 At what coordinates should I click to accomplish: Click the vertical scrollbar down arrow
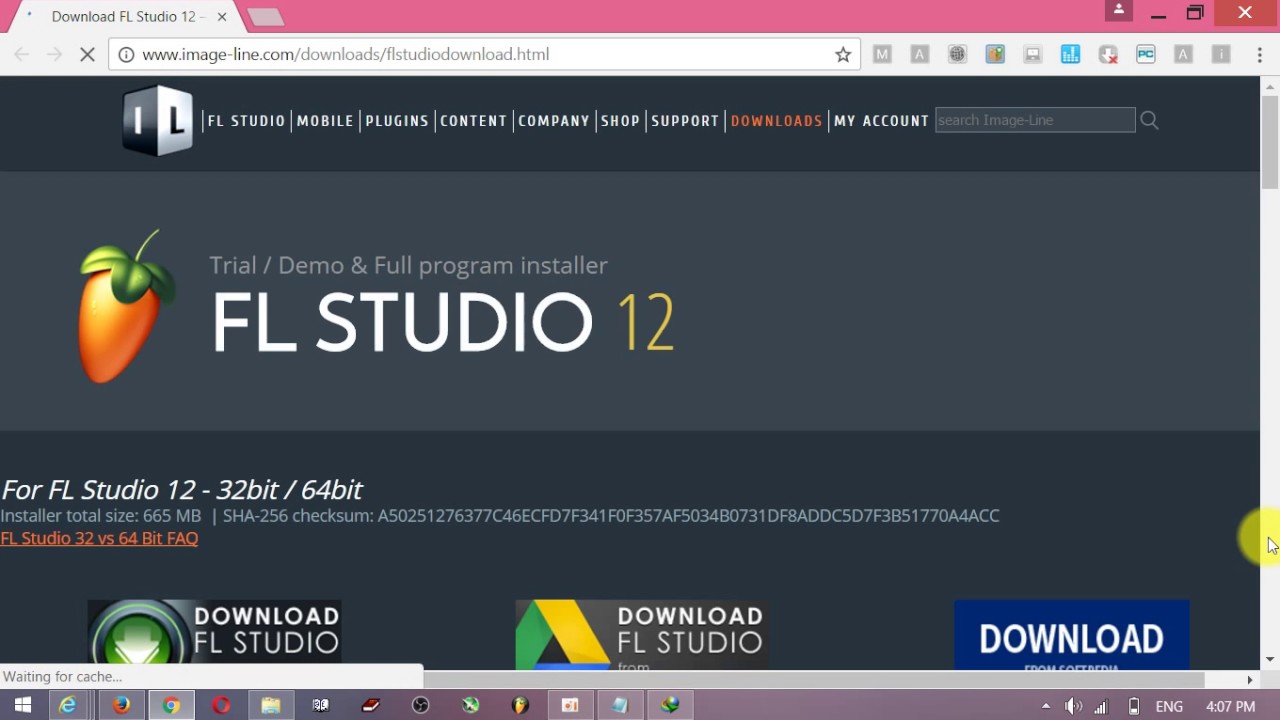click(x=1269, y=659)
